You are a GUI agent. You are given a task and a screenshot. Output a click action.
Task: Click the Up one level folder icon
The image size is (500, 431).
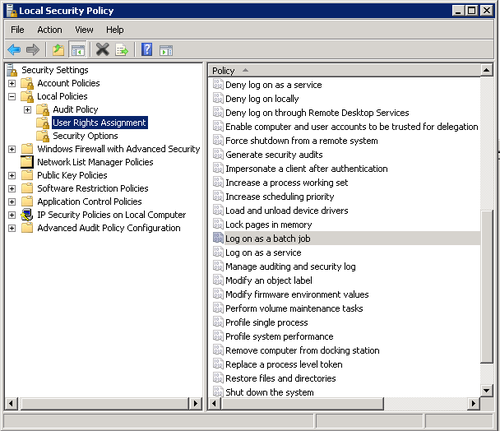58,50
